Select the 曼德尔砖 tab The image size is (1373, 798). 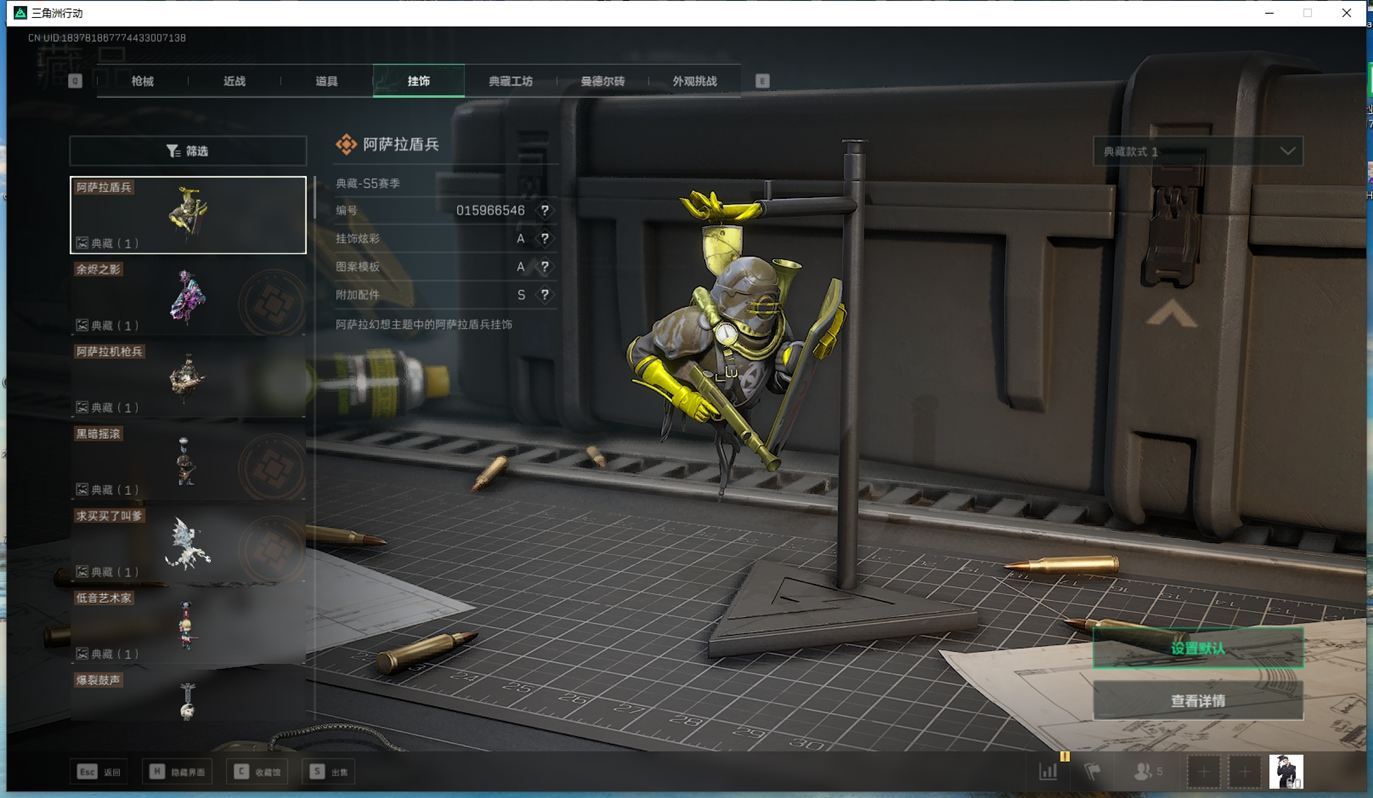click(x=602, y=81)
